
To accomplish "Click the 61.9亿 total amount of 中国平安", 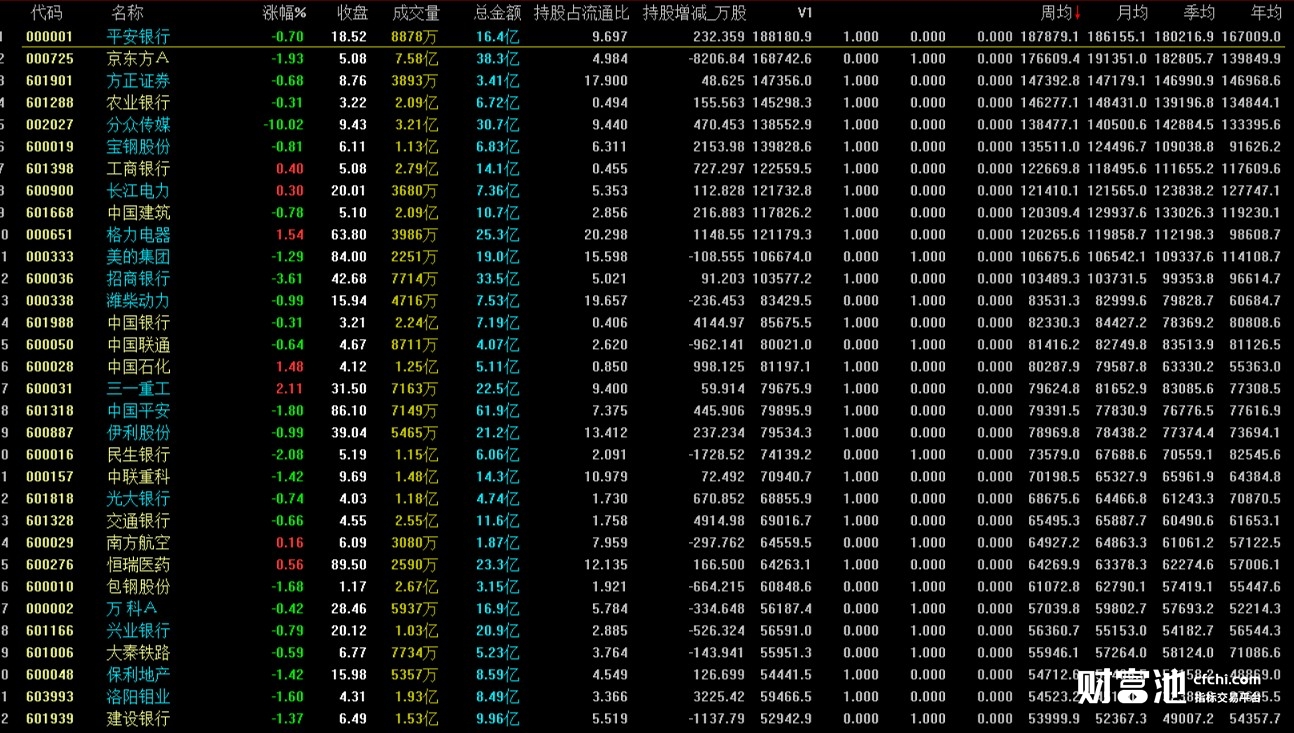I will [498, 411].
